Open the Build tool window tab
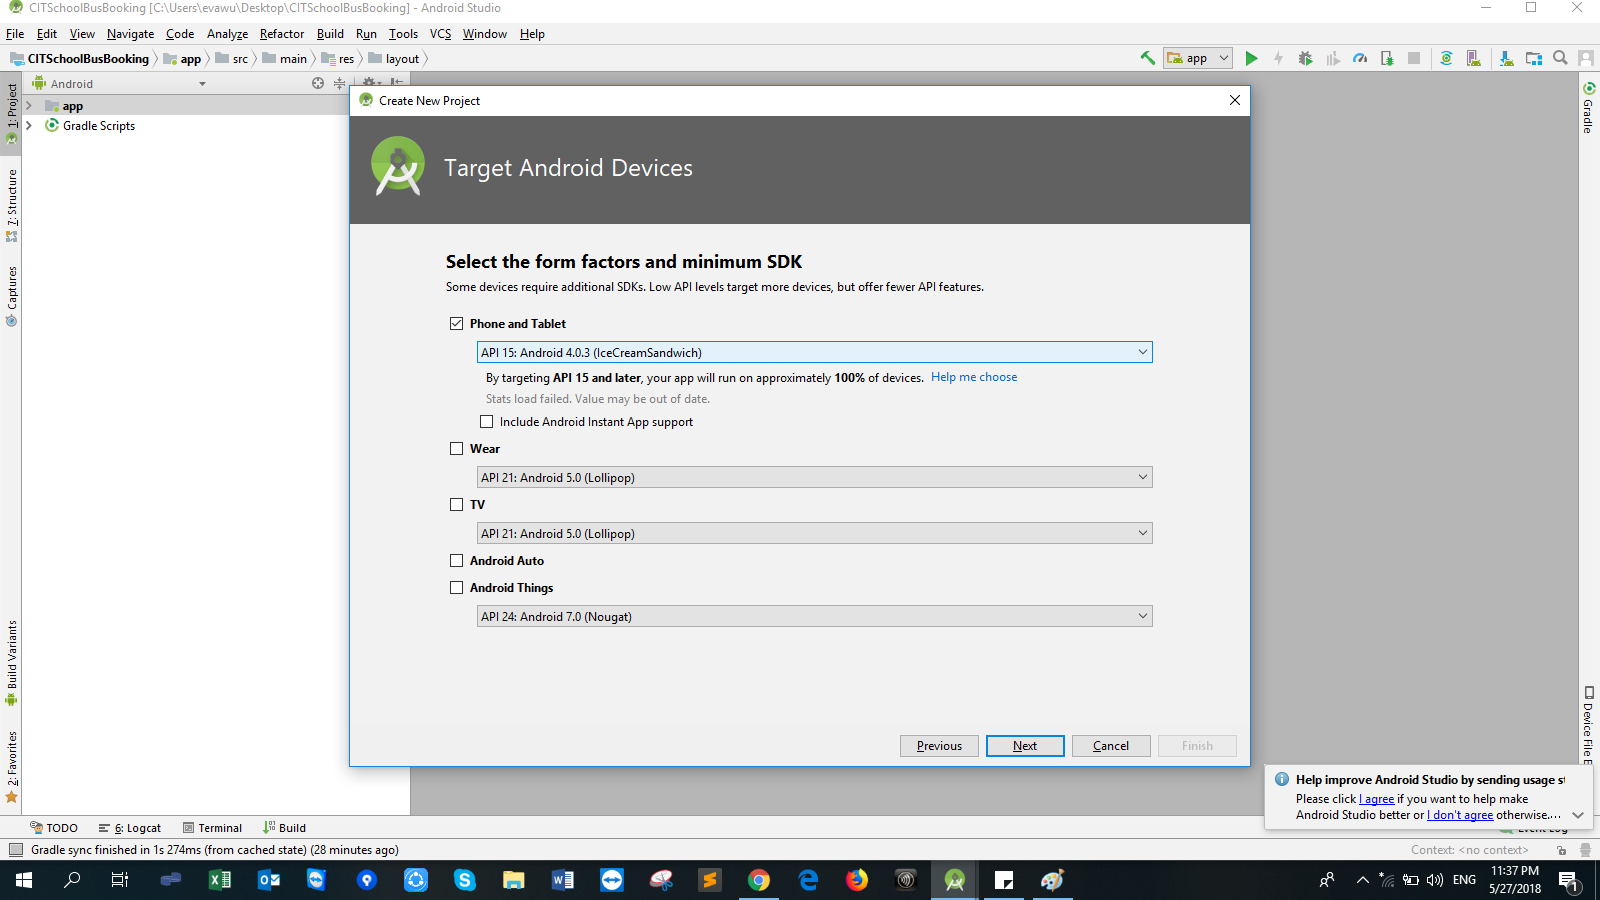Viewport: 1600px width, 900px height. 285,828
